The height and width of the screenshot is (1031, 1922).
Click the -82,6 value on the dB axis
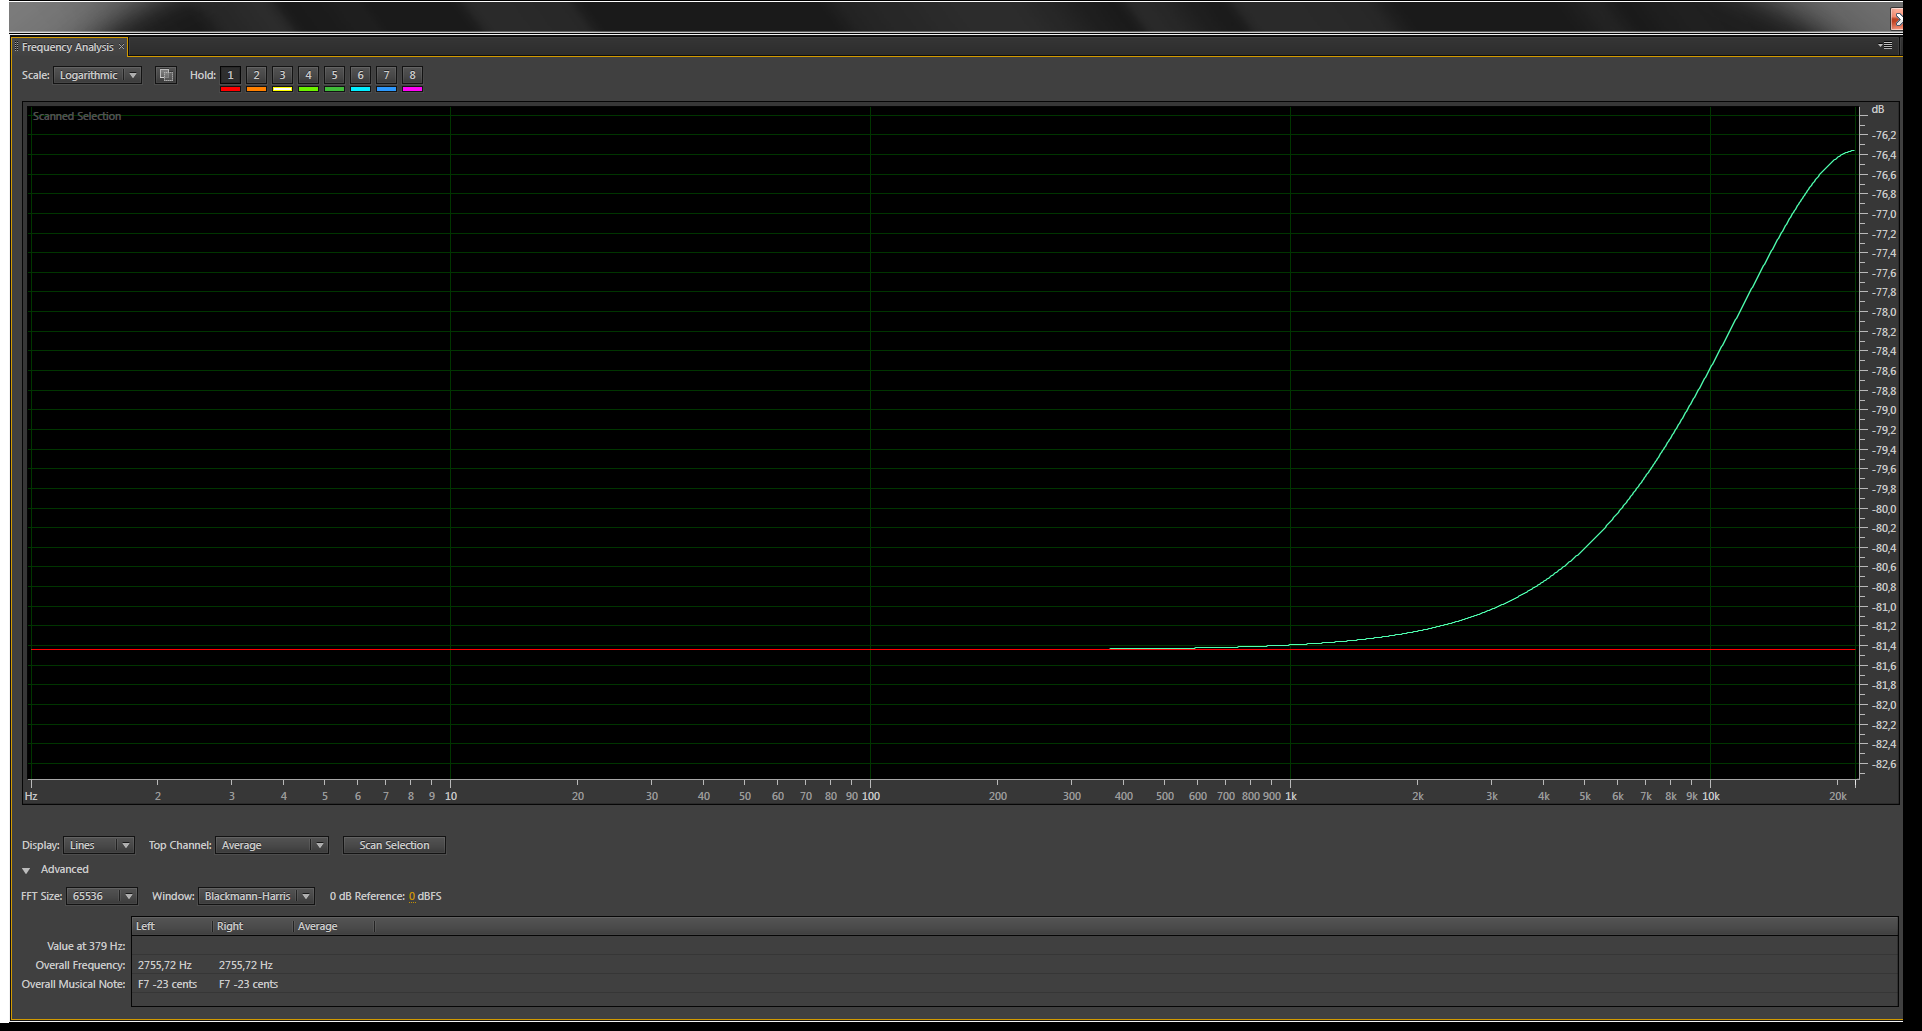[1884, 764]
